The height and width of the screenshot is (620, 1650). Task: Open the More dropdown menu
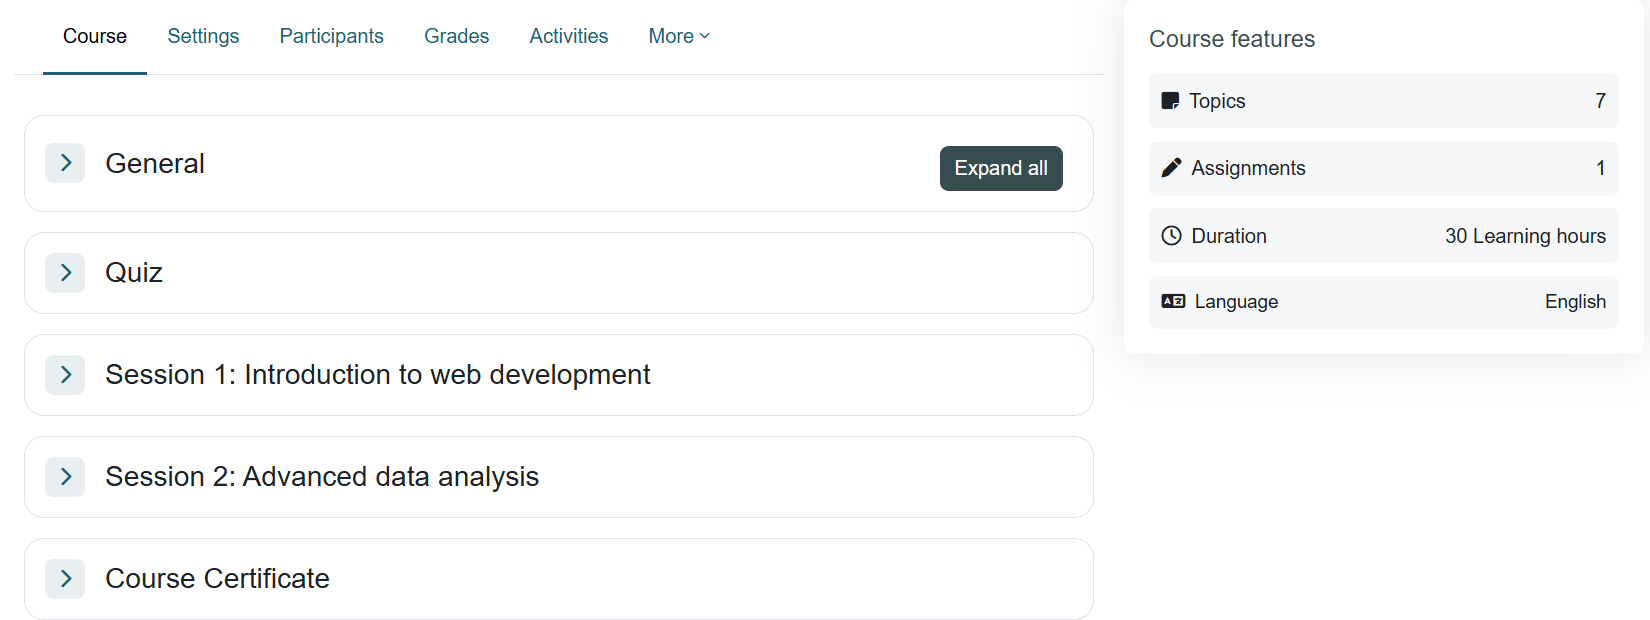679,36
